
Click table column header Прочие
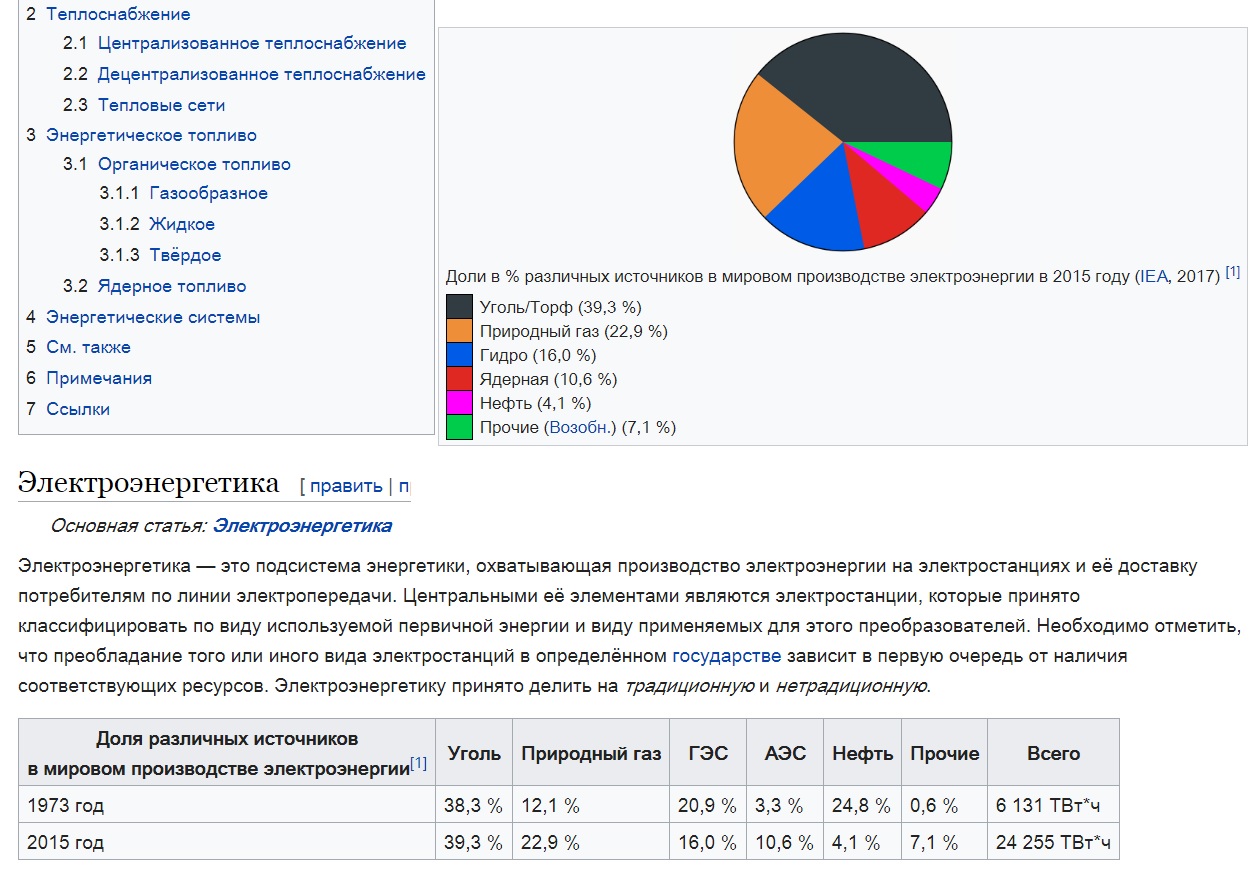[945, 753]
